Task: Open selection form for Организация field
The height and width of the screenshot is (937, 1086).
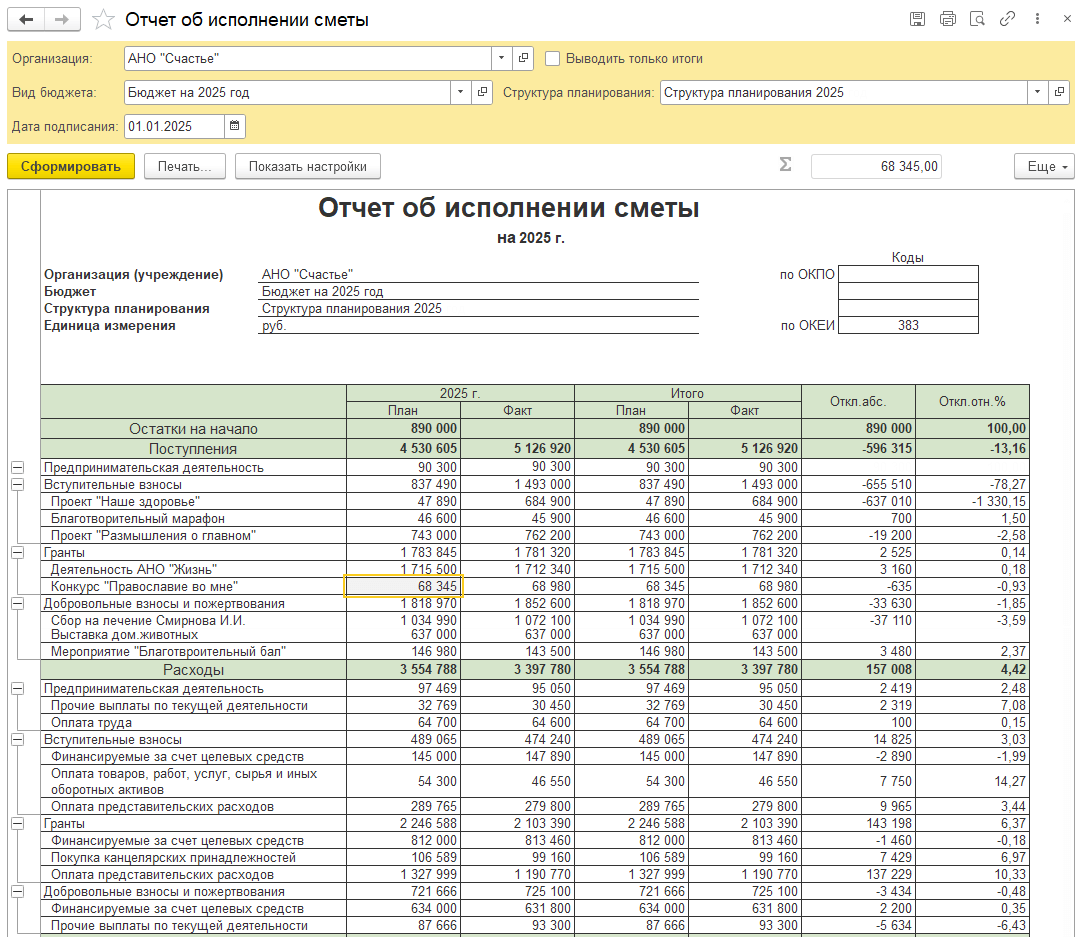Action: [522, 58]
